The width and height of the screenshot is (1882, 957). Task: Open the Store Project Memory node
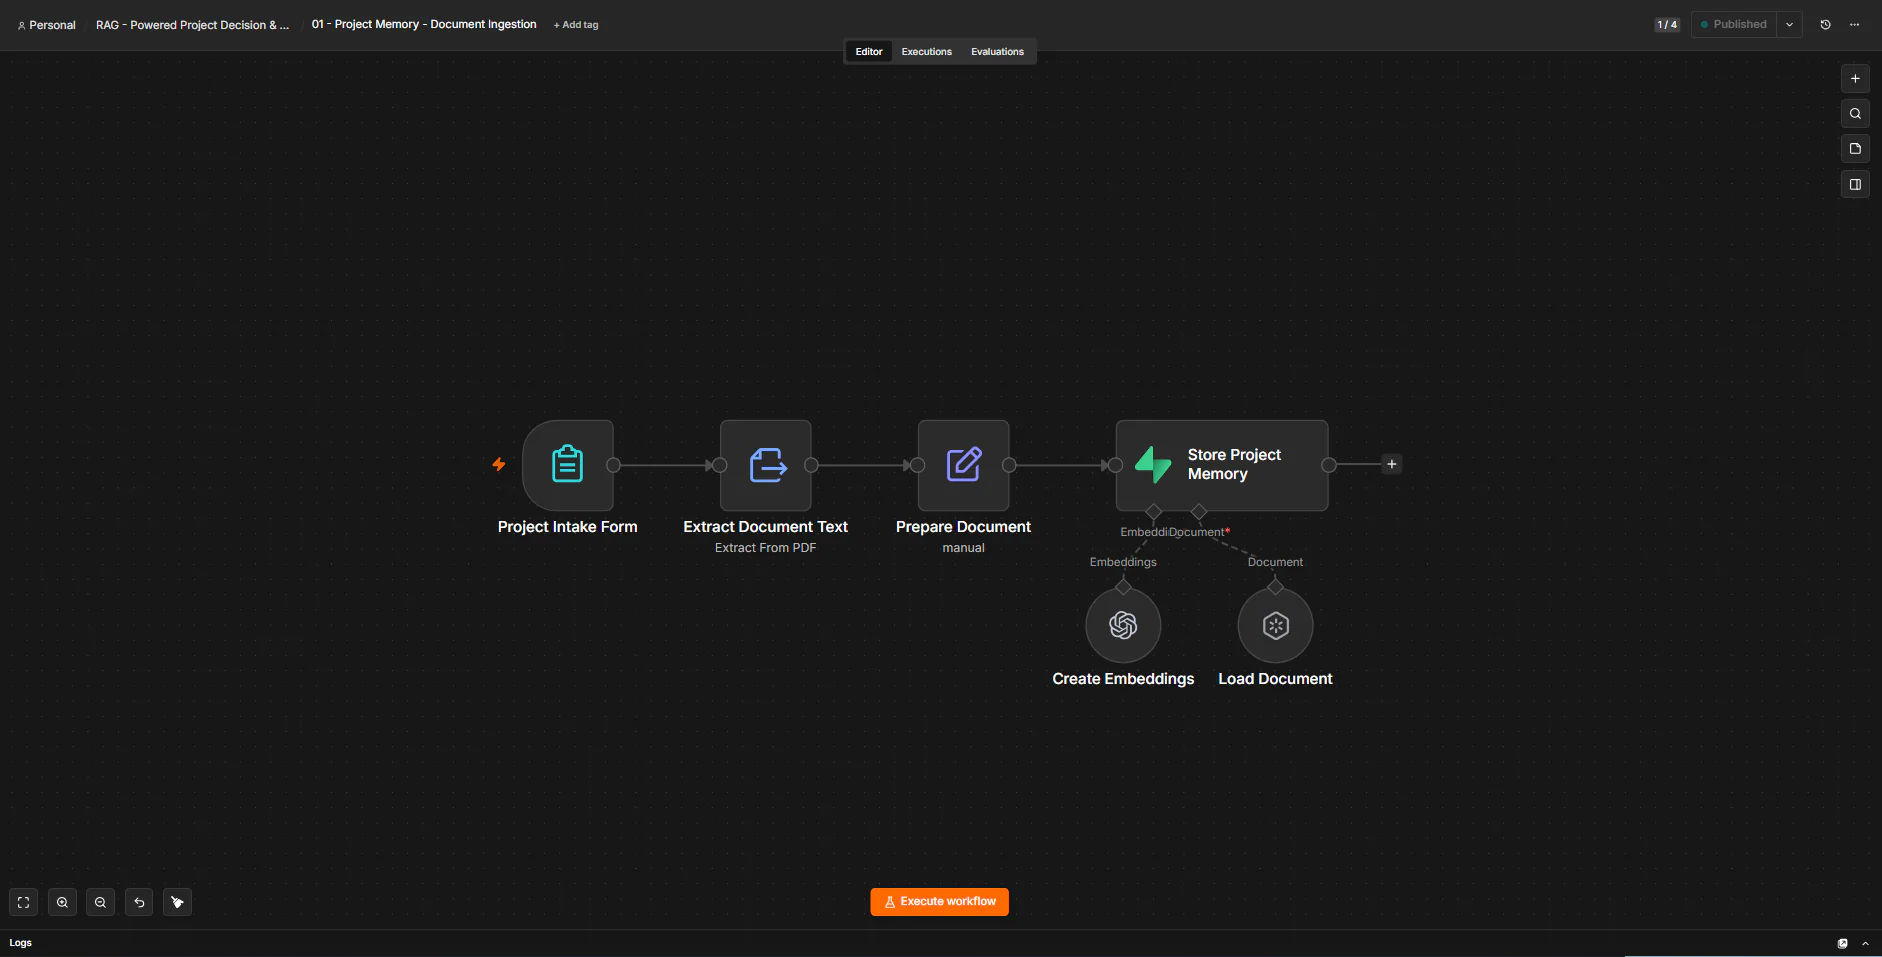[x=1222, y=465]
